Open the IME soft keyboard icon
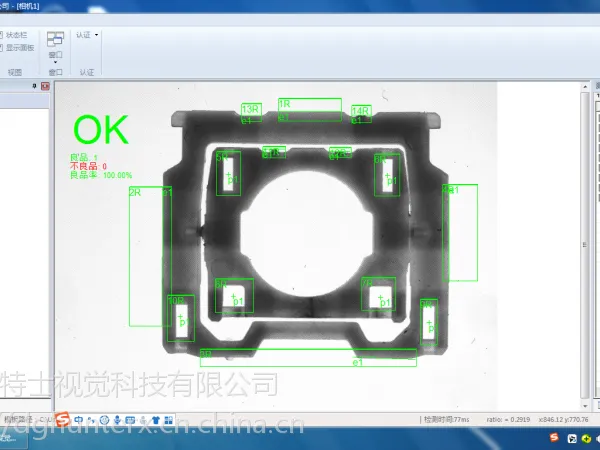Viewport: 600px width, 450px height. tap(130, 420)
